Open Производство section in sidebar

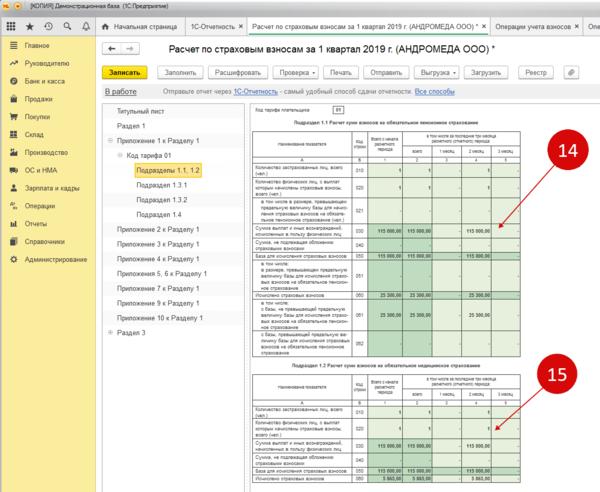coord(46,152)
